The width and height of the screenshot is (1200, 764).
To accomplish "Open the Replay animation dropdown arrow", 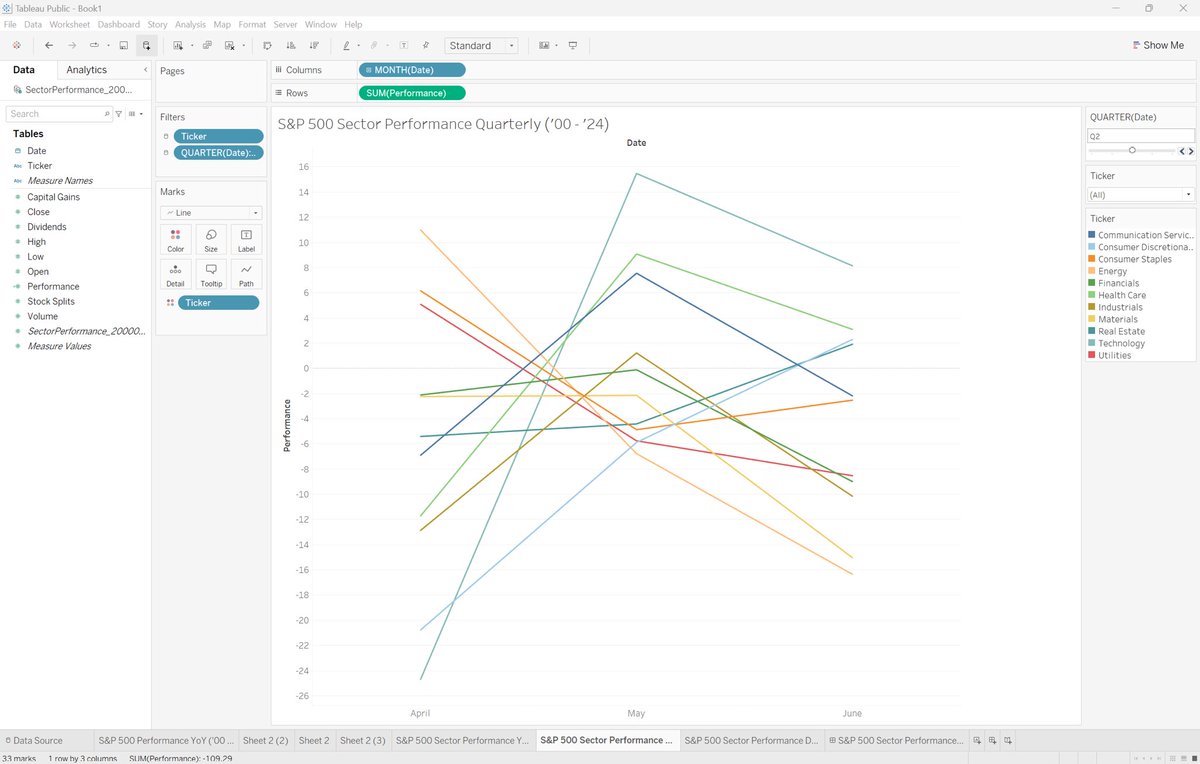I will click(x=108, y=45).
